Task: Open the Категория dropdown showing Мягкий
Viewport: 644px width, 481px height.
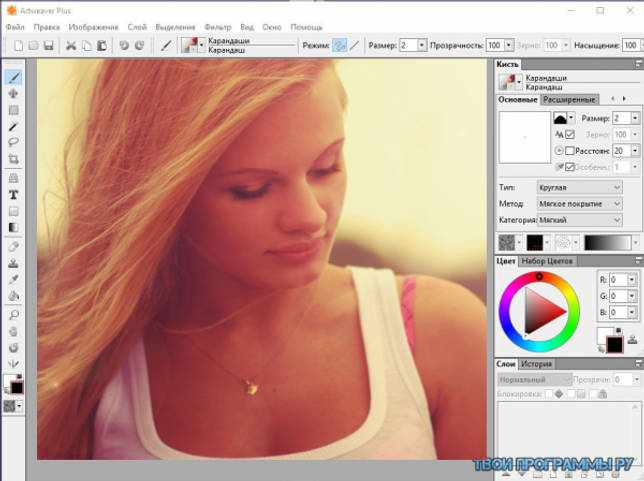Action: pos(580,220)
